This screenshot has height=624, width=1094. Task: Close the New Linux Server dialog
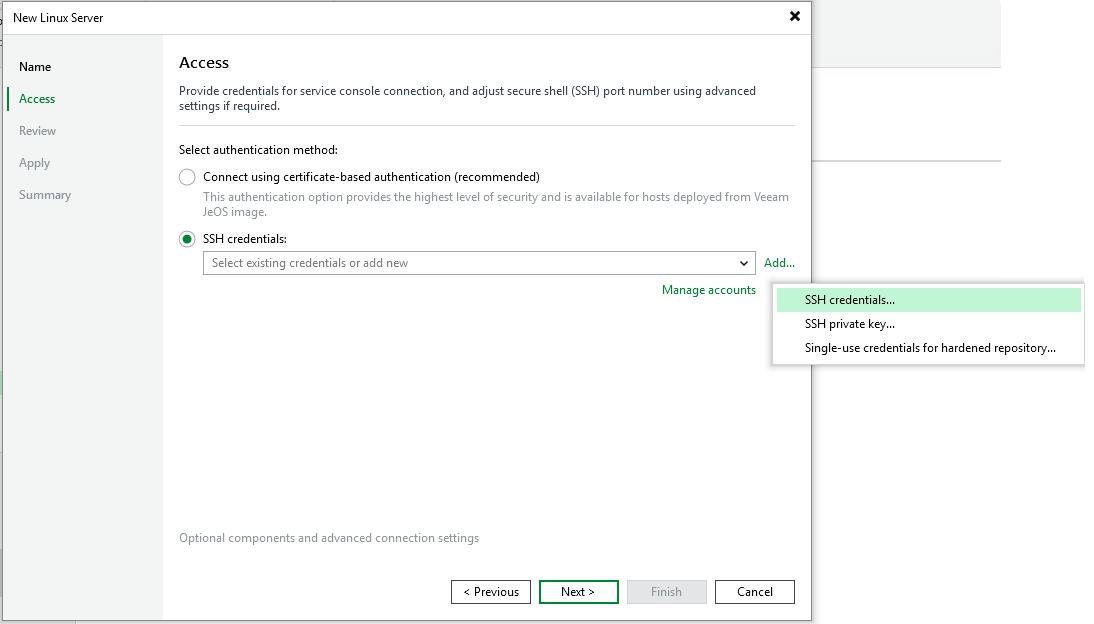[x=795, y=16]
